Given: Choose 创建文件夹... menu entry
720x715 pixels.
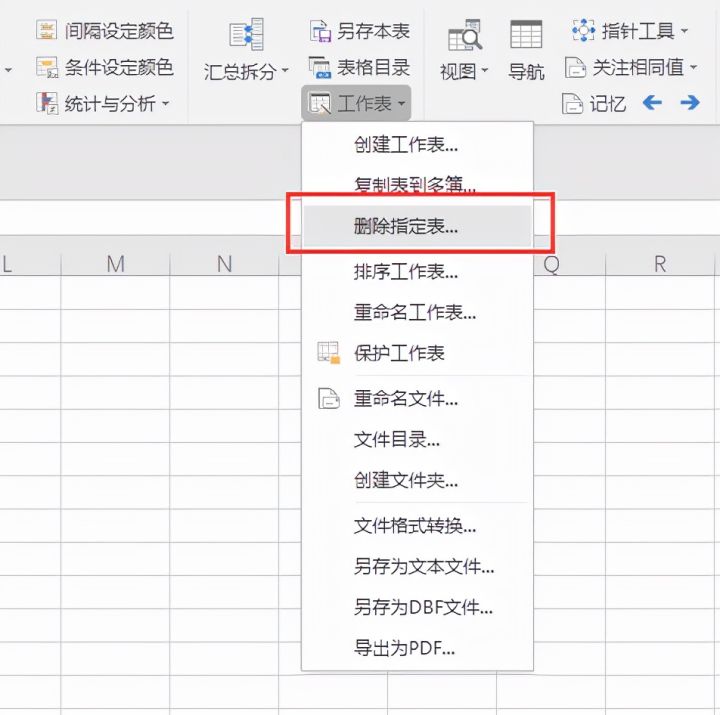Looking at the screenshot, I should (417, 480).
